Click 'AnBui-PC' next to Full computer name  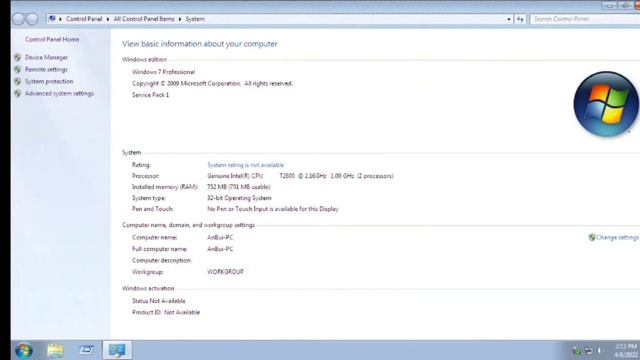tap(220, 249)
